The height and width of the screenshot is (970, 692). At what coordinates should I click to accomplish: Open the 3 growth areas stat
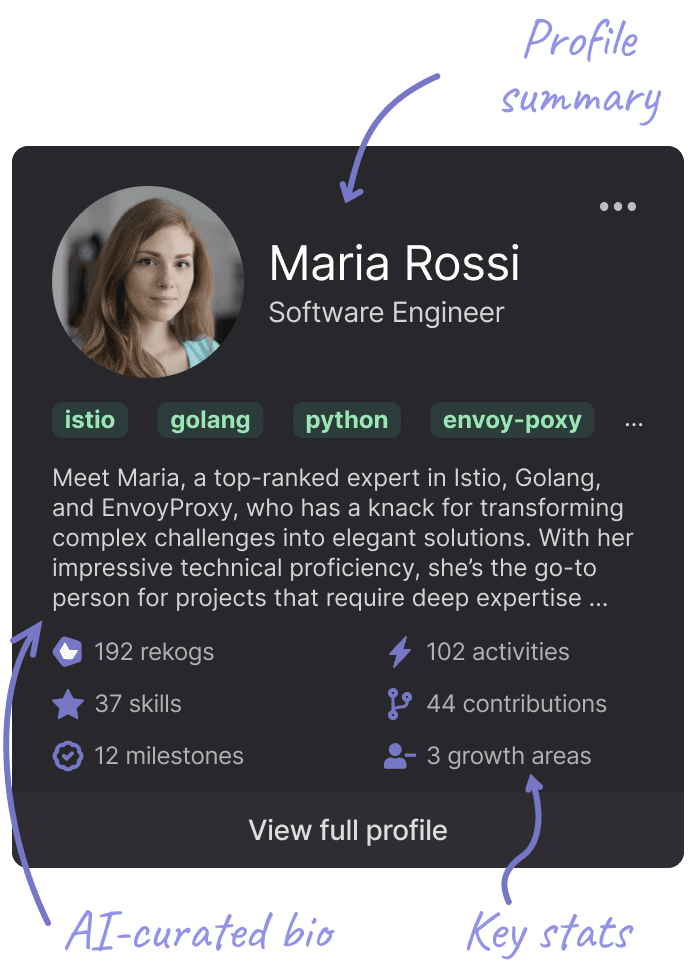click(508, 756)
